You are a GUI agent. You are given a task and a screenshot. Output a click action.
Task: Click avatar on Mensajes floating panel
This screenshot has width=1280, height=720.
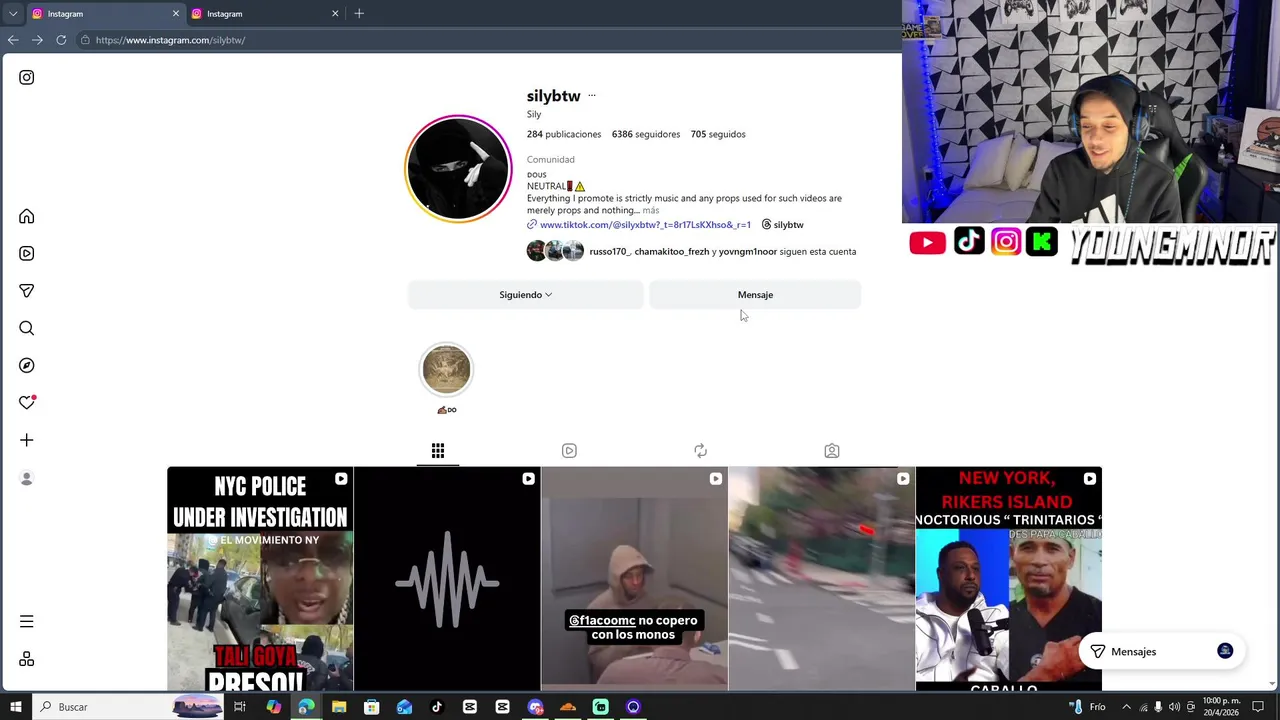click(1225, 651)
